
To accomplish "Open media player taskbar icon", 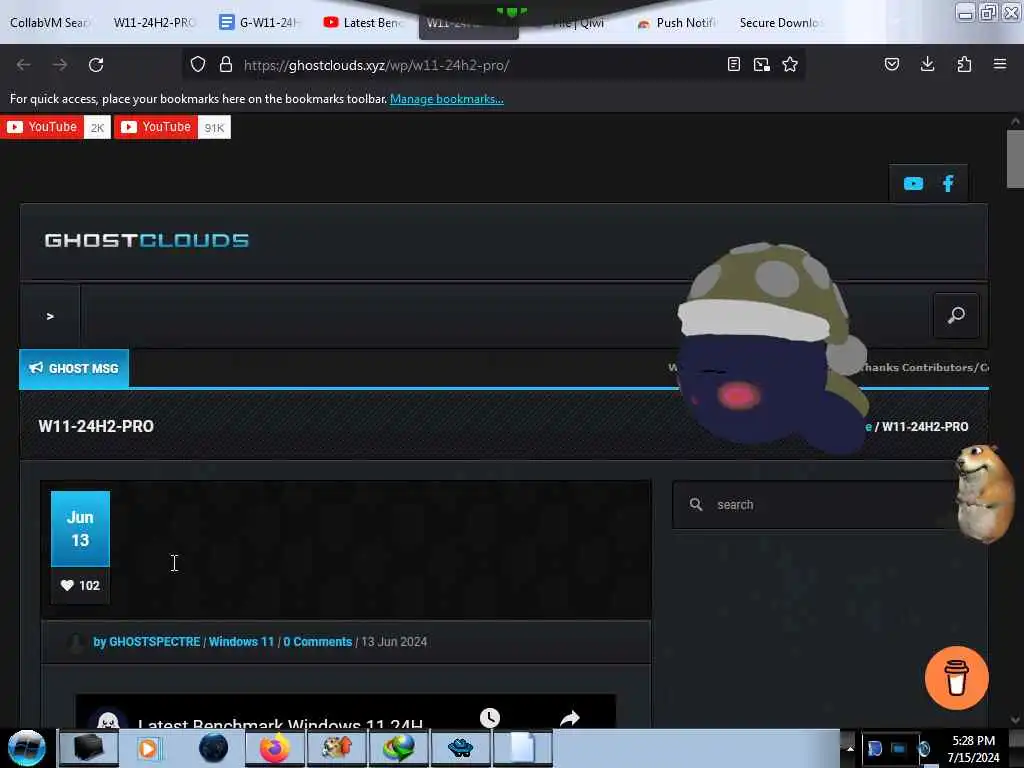I will [x=148, y=748].
